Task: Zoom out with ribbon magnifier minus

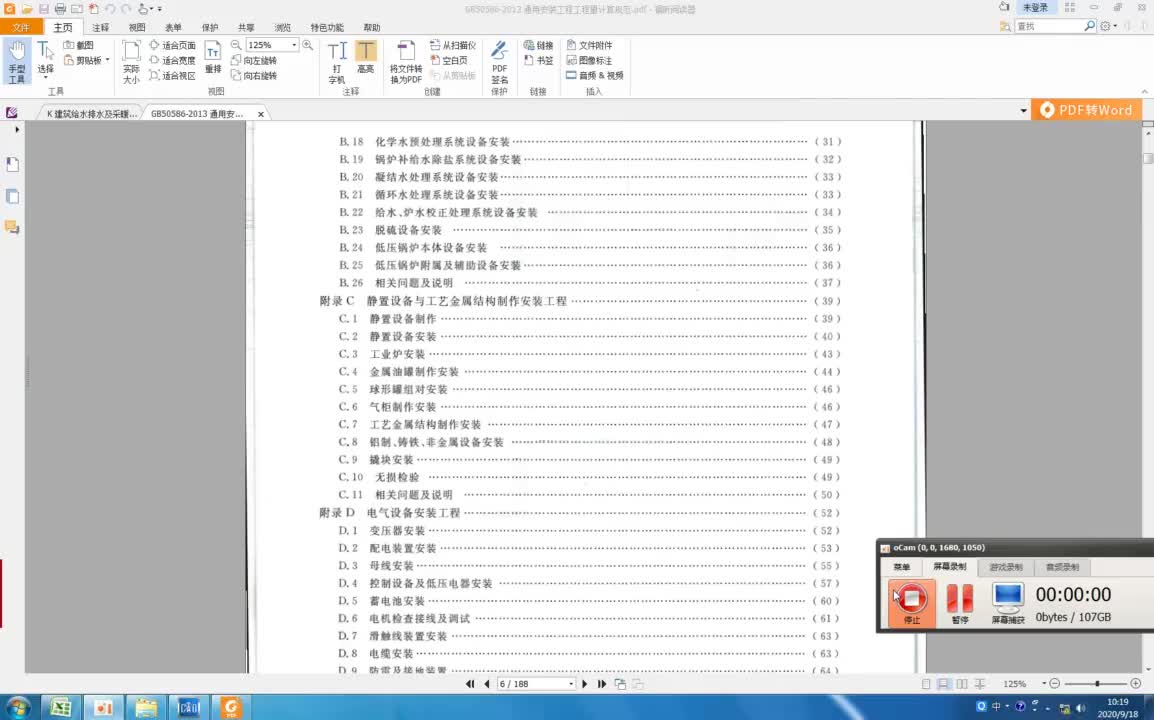Action: pyautogui.click(x=236, y=45)
